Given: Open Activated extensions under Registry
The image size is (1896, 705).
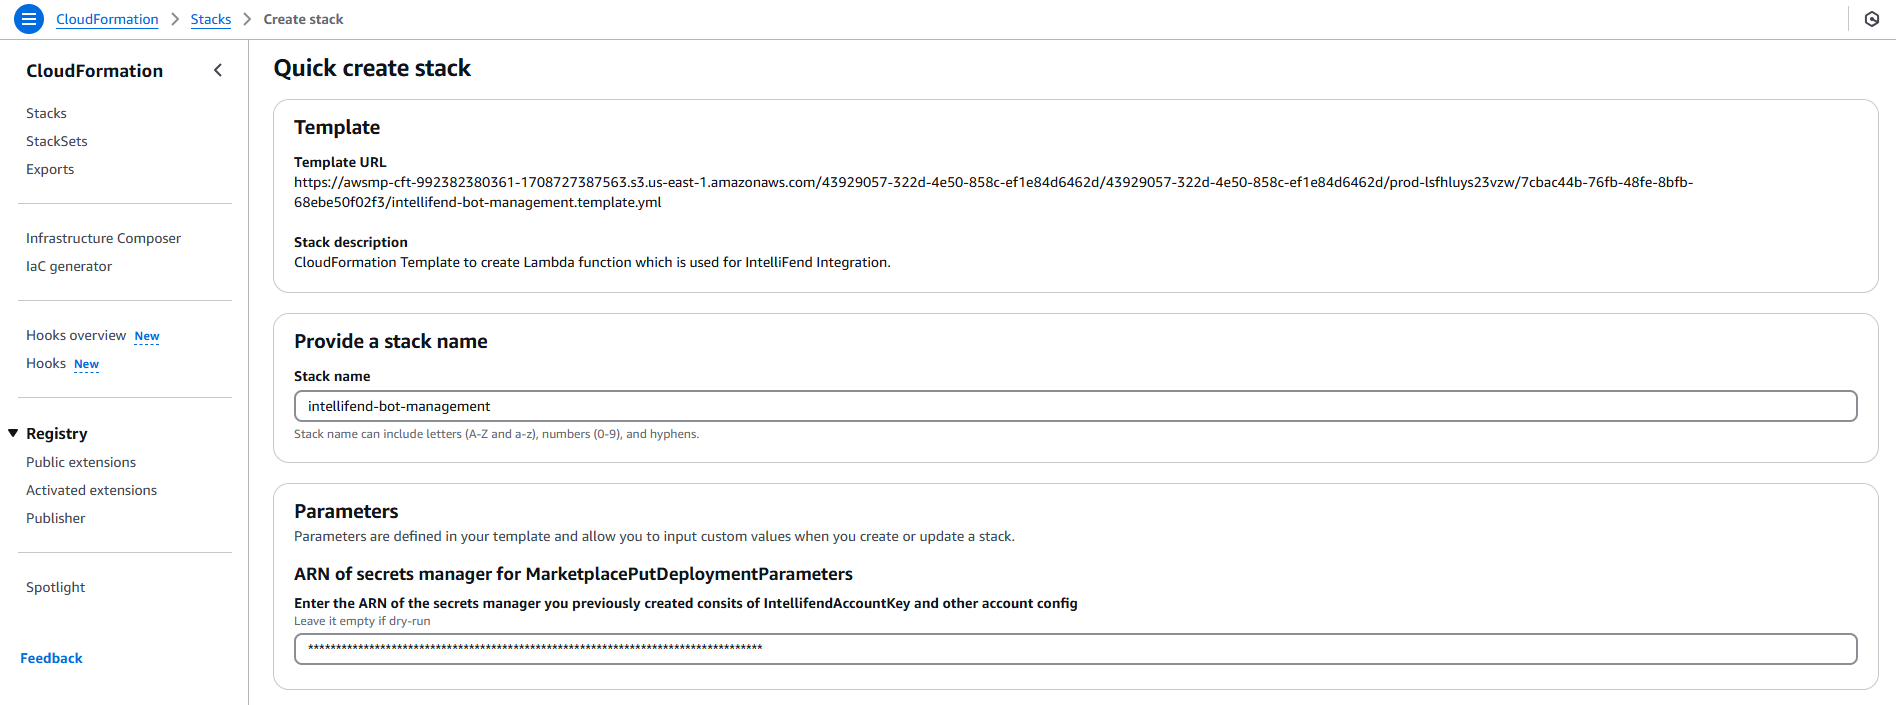Looking at the screenshot, I should [x=92, y=490].
